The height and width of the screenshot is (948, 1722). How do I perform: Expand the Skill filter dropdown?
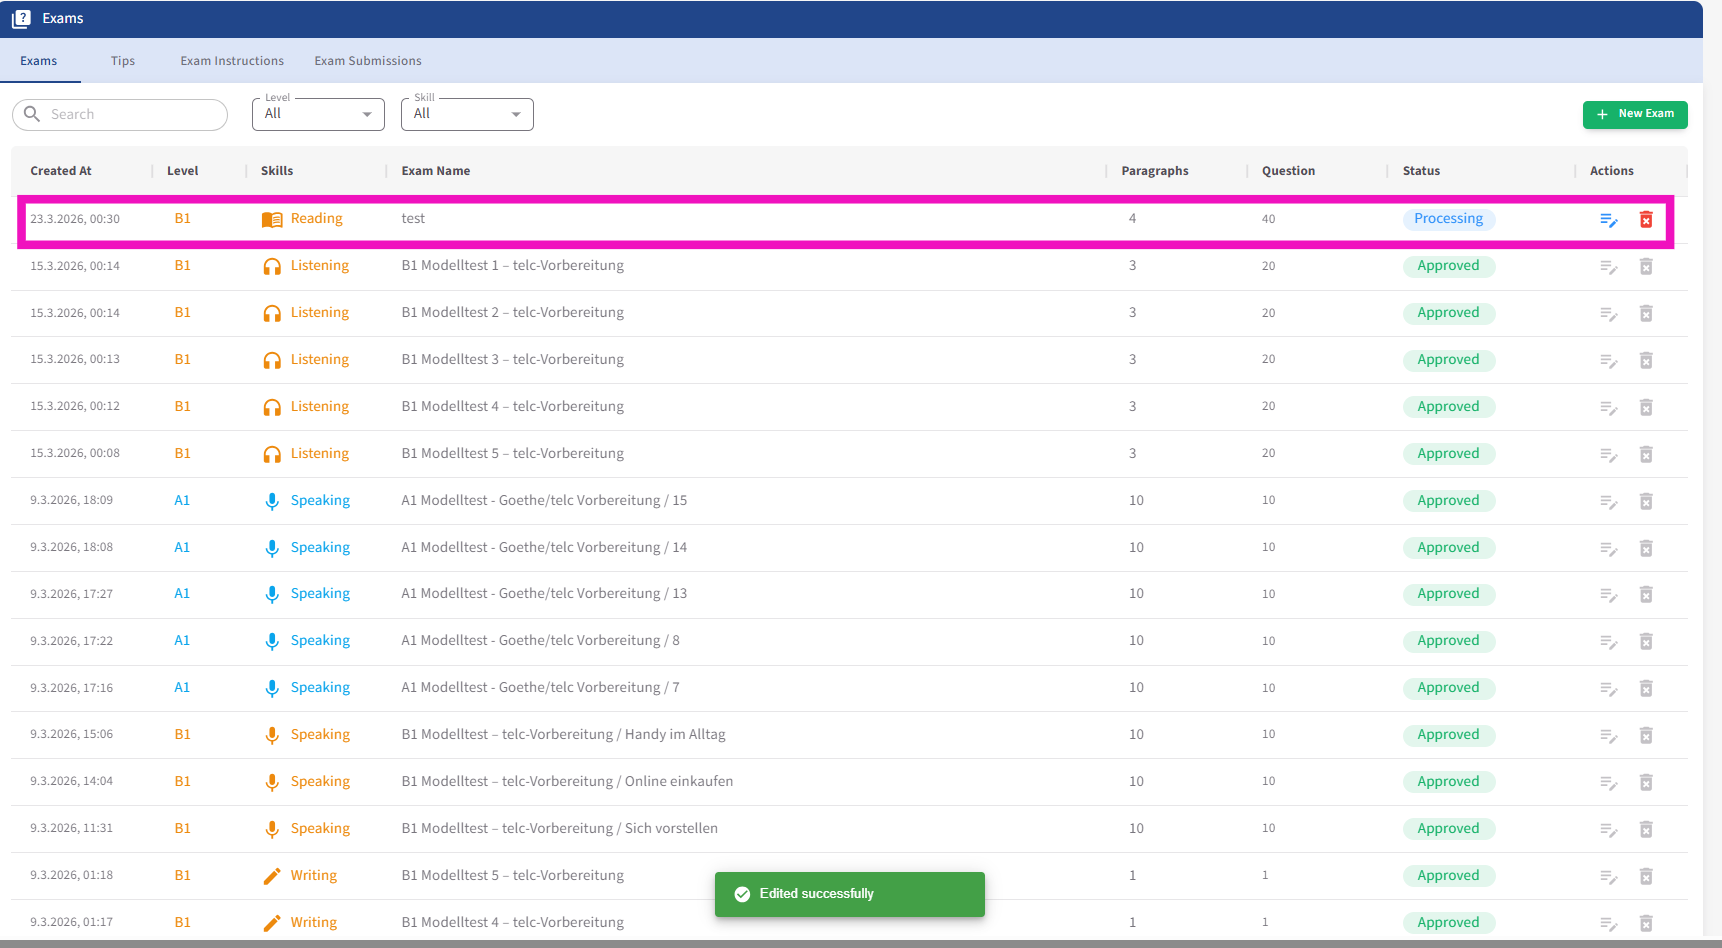(x=467, y=115)
